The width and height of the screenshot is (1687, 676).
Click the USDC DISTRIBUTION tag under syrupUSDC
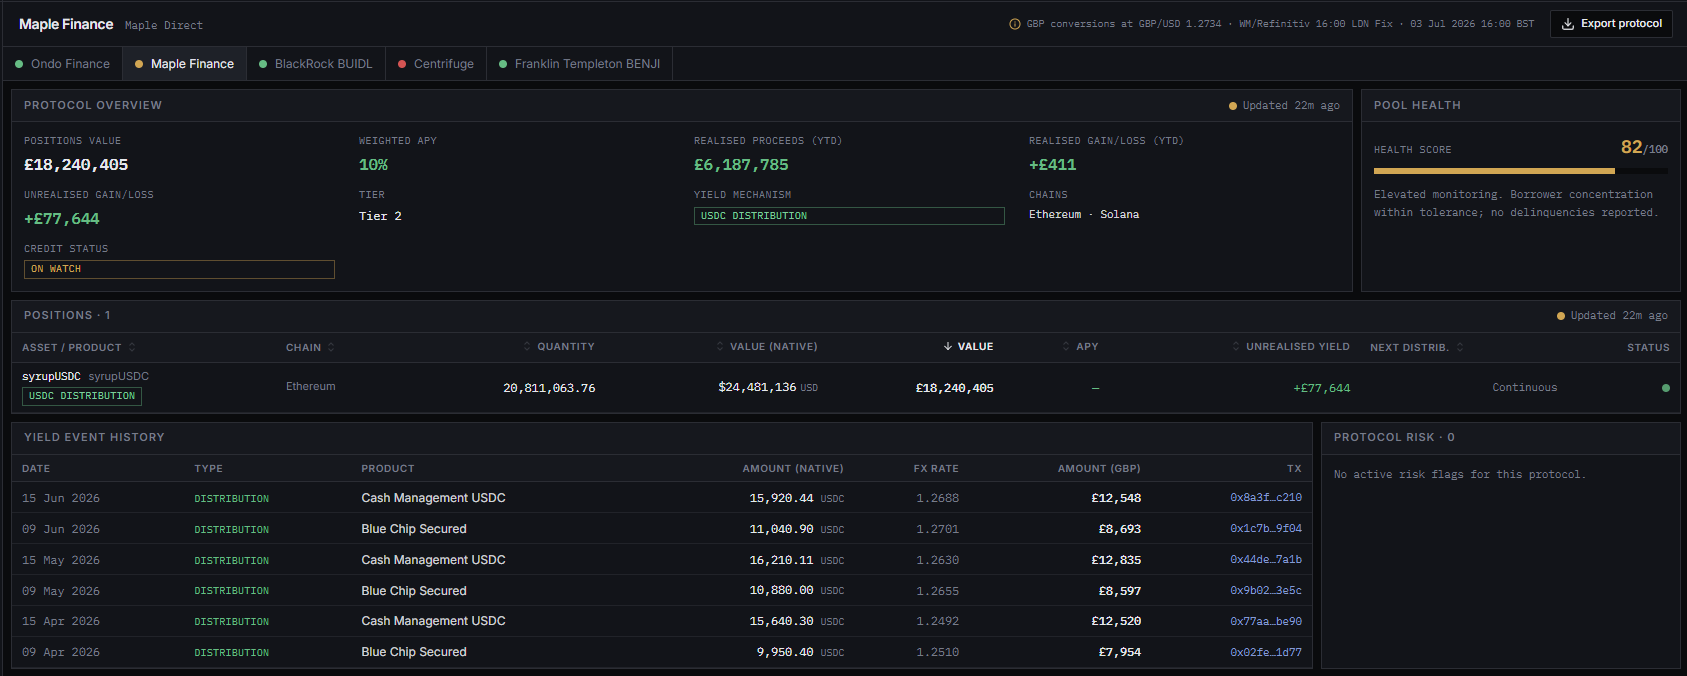pos(82,396)
